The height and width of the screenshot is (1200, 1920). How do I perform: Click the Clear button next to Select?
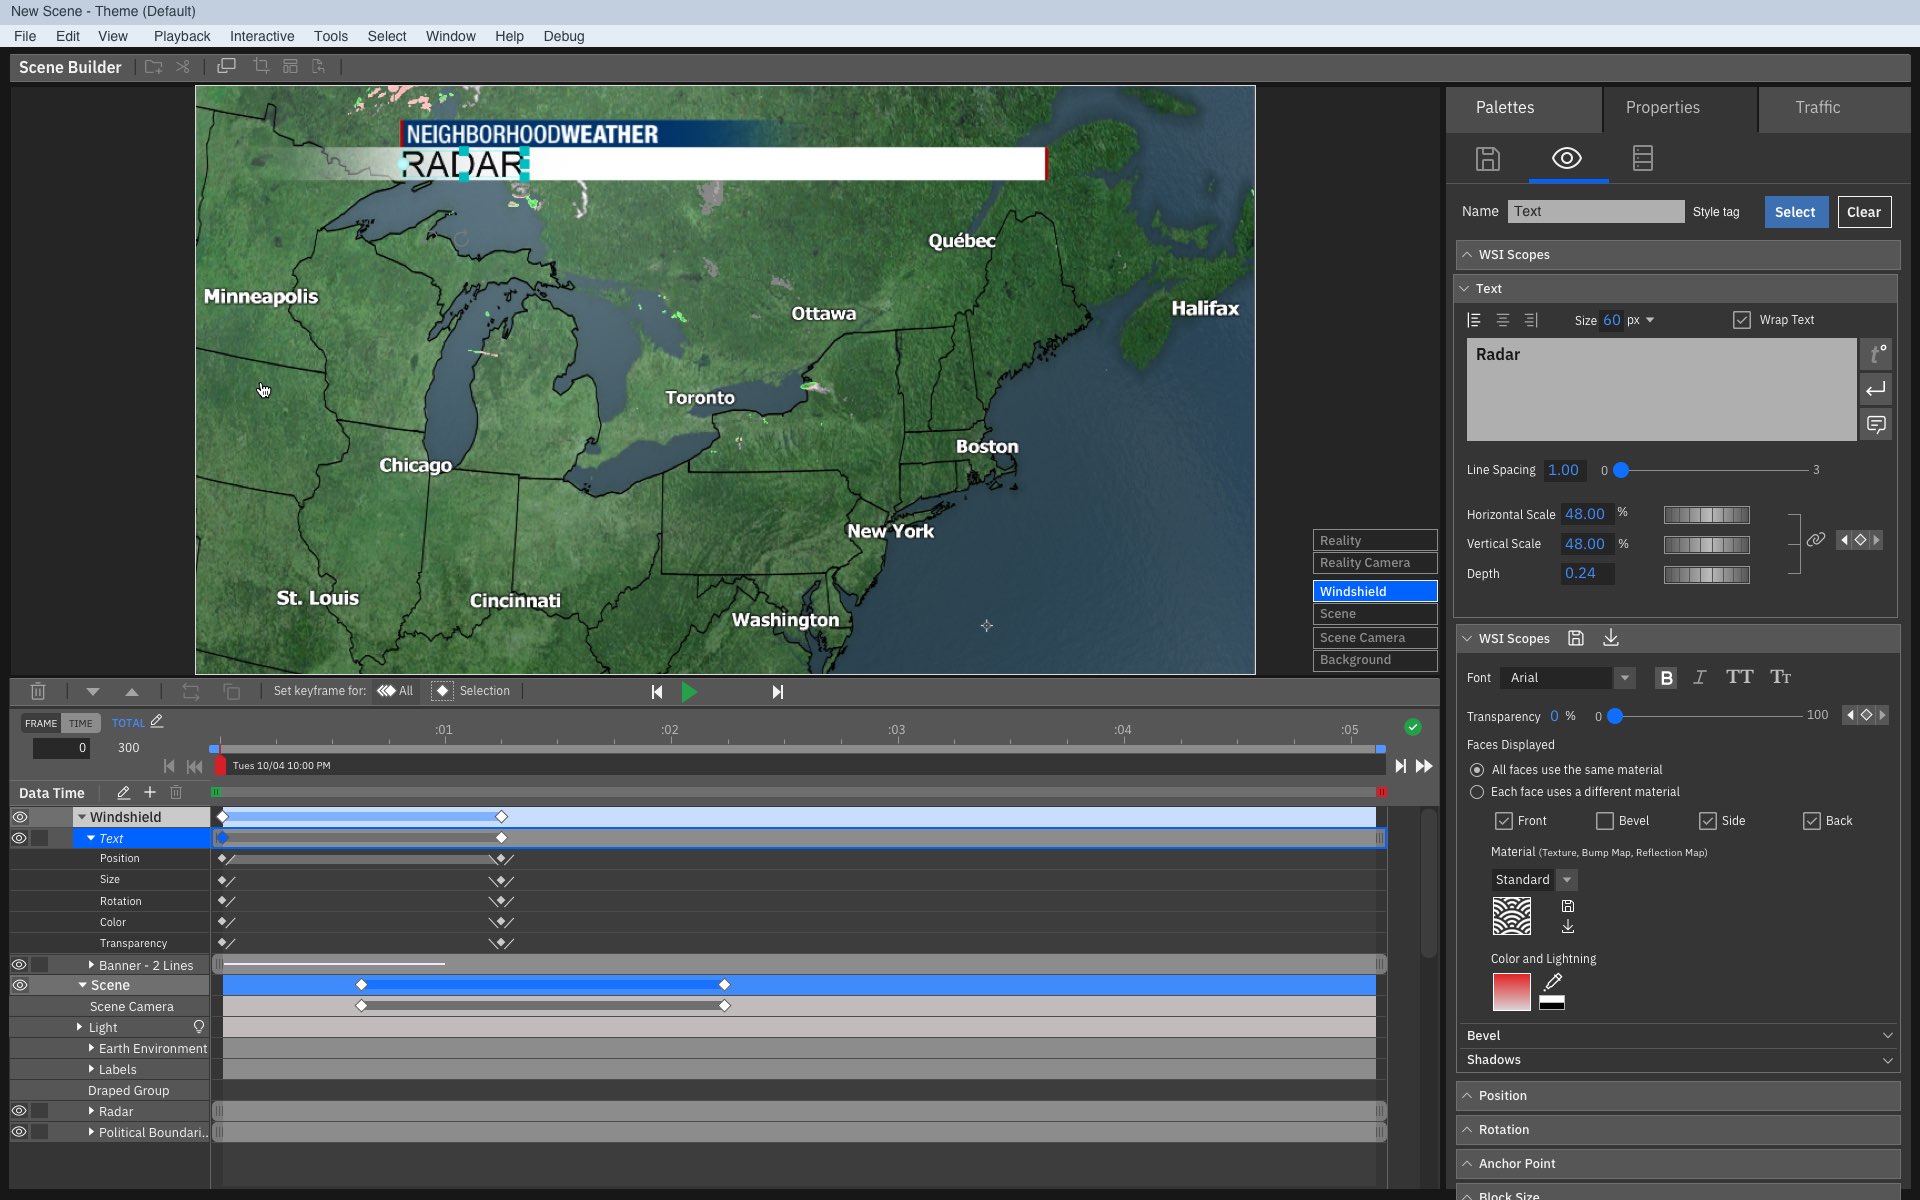(x=1864, y=211)
